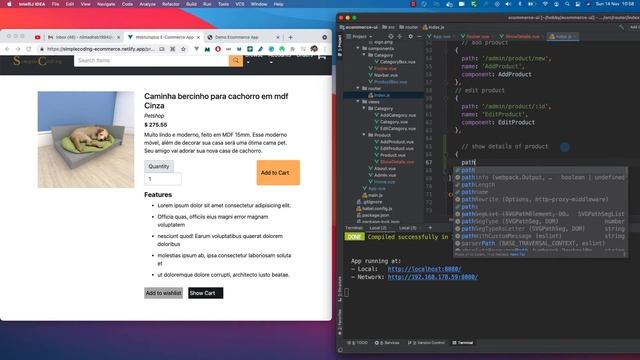
Task: Click the quantity input box showing 1
Action: tap(162, 179)
